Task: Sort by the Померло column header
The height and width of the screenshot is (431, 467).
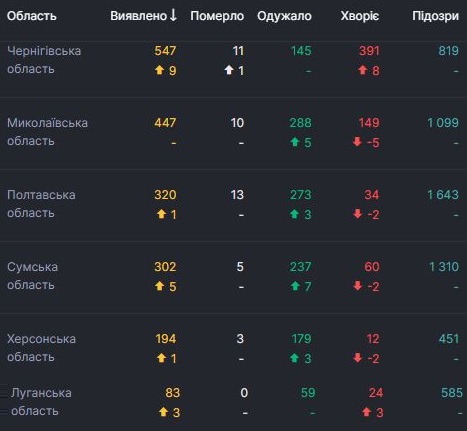Action: [217, 16]
